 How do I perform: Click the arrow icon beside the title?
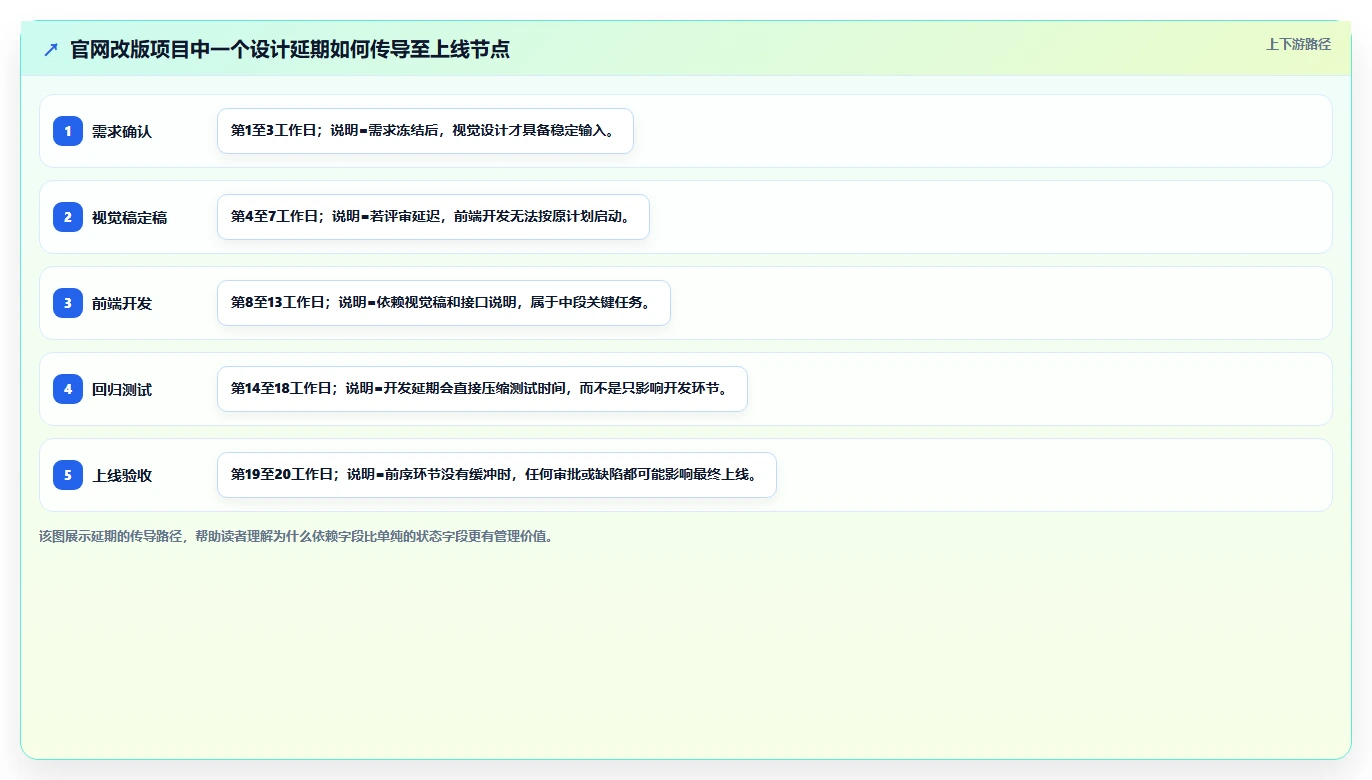51,49
